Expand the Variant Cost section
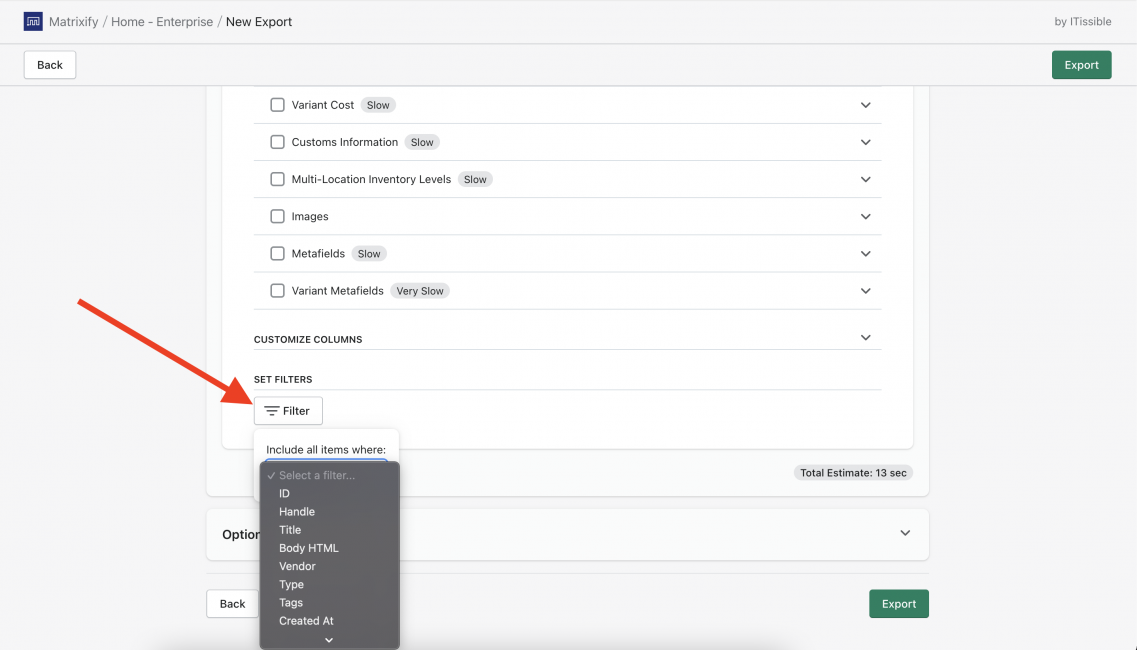 point(866,104)
